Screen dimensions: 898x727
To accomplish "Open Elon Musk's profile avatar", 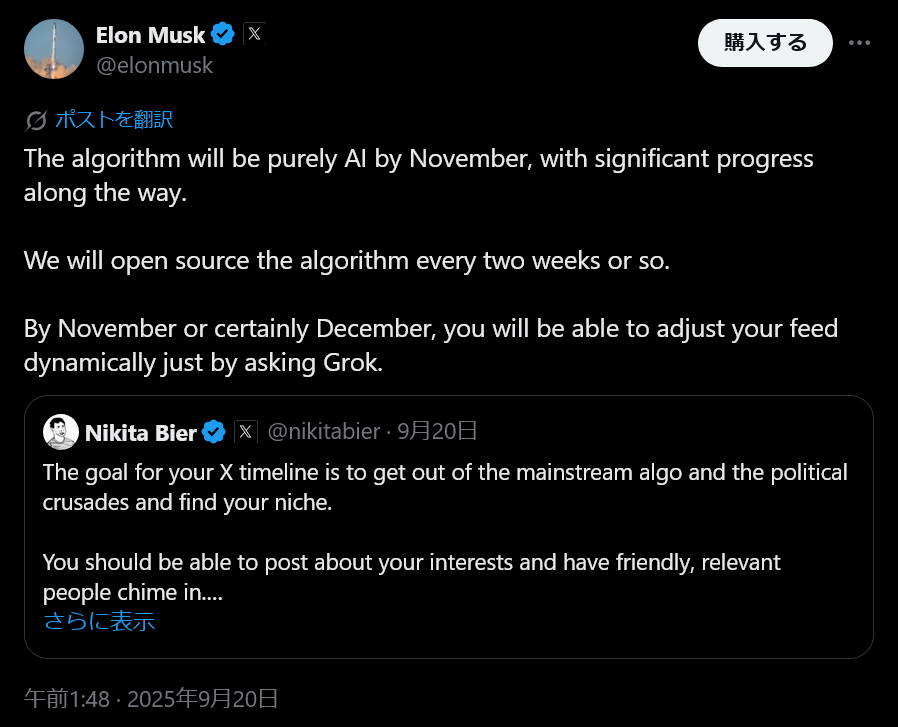I will [x=53, y=49].
